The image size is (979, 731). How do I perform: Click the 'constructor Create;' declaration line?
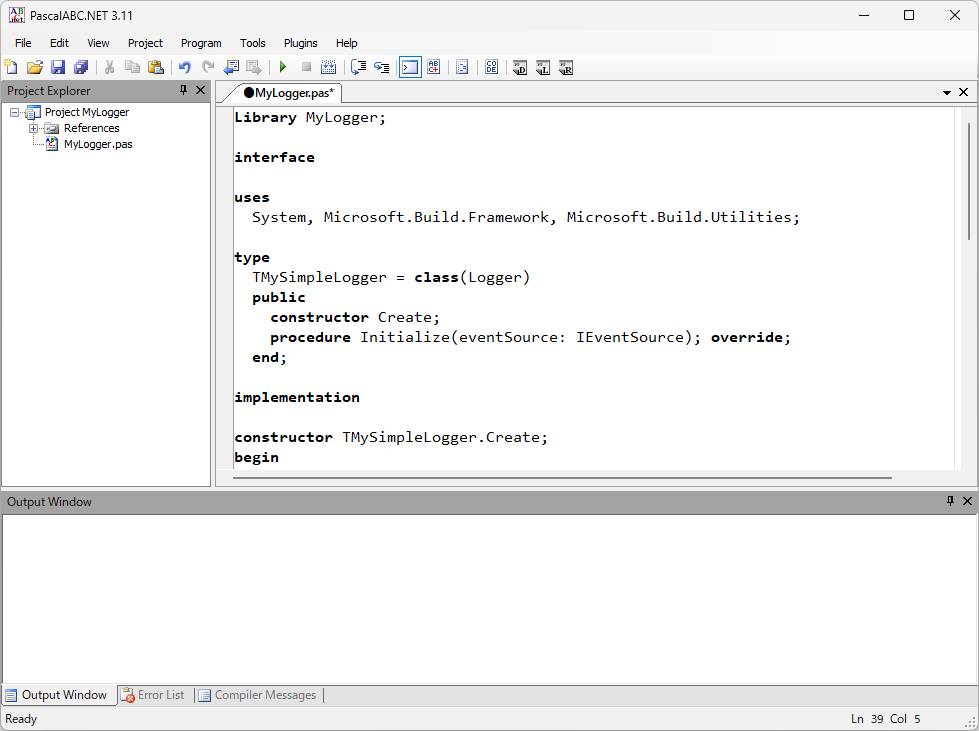(x=355, y=317)
